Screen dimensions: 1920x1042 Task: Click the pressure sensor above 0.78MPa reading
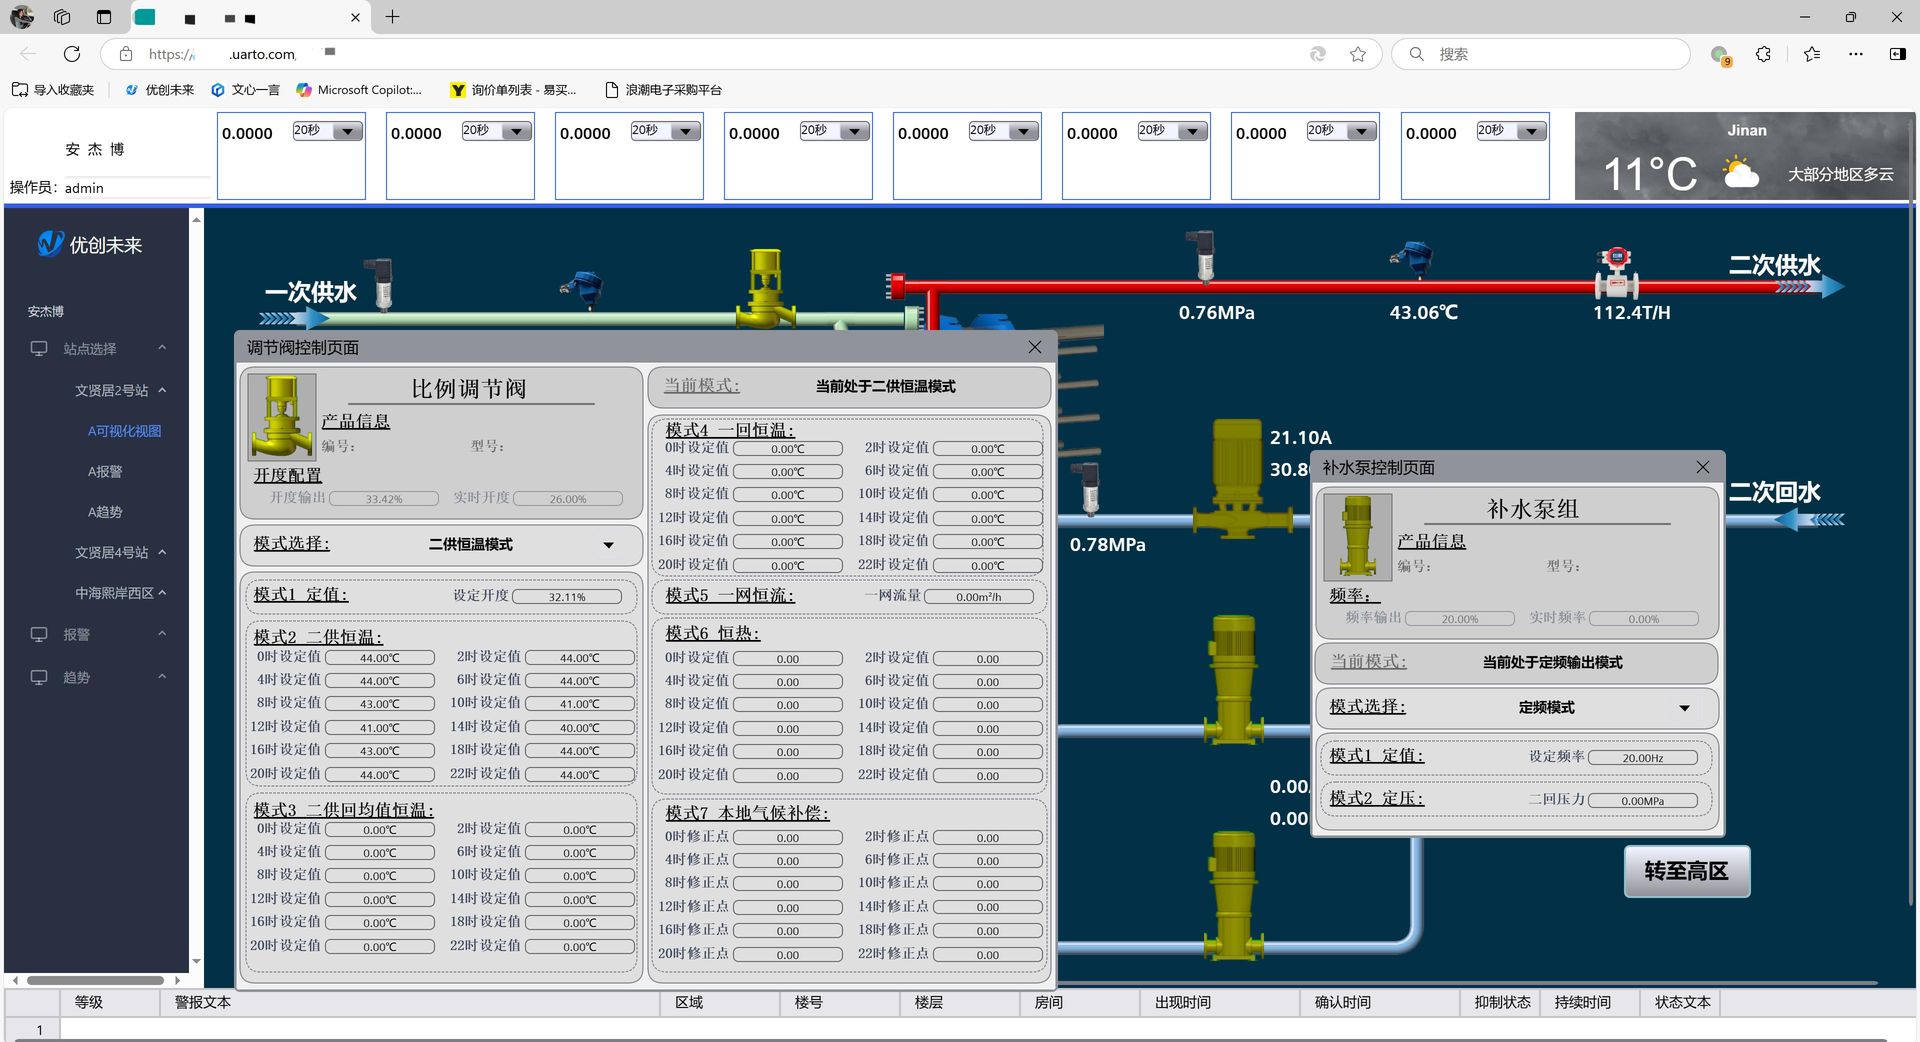point(1090,487)
